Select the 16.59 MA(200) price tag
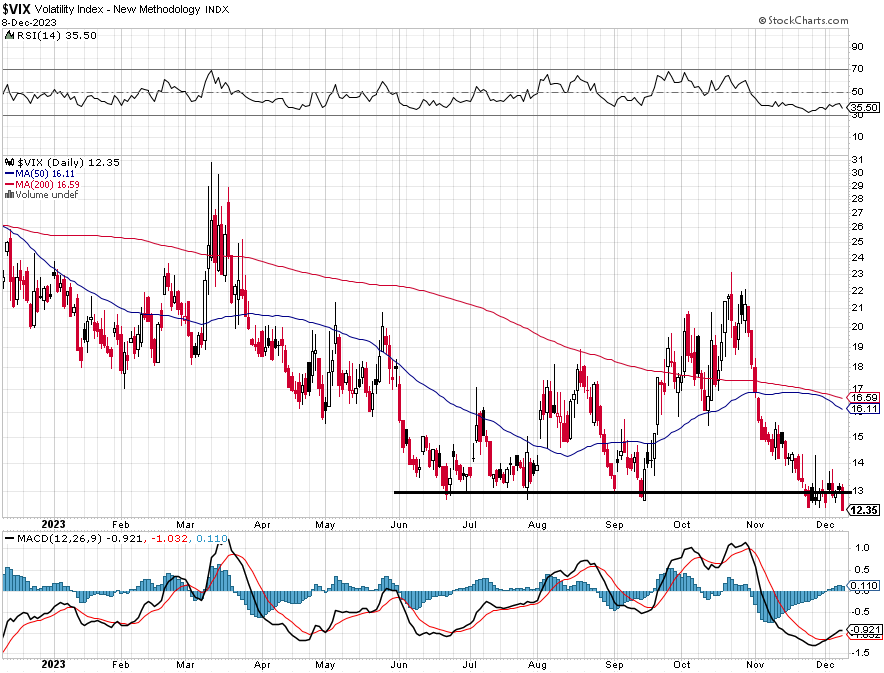The width and height of the screenshot is (884, 673). point(864,397)
